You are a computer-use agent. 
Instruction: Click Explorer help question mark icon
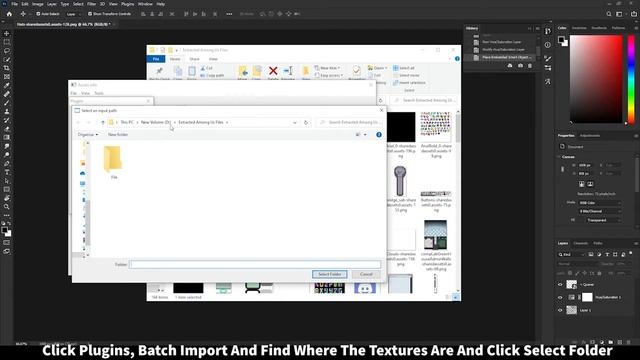coord(457,59)
